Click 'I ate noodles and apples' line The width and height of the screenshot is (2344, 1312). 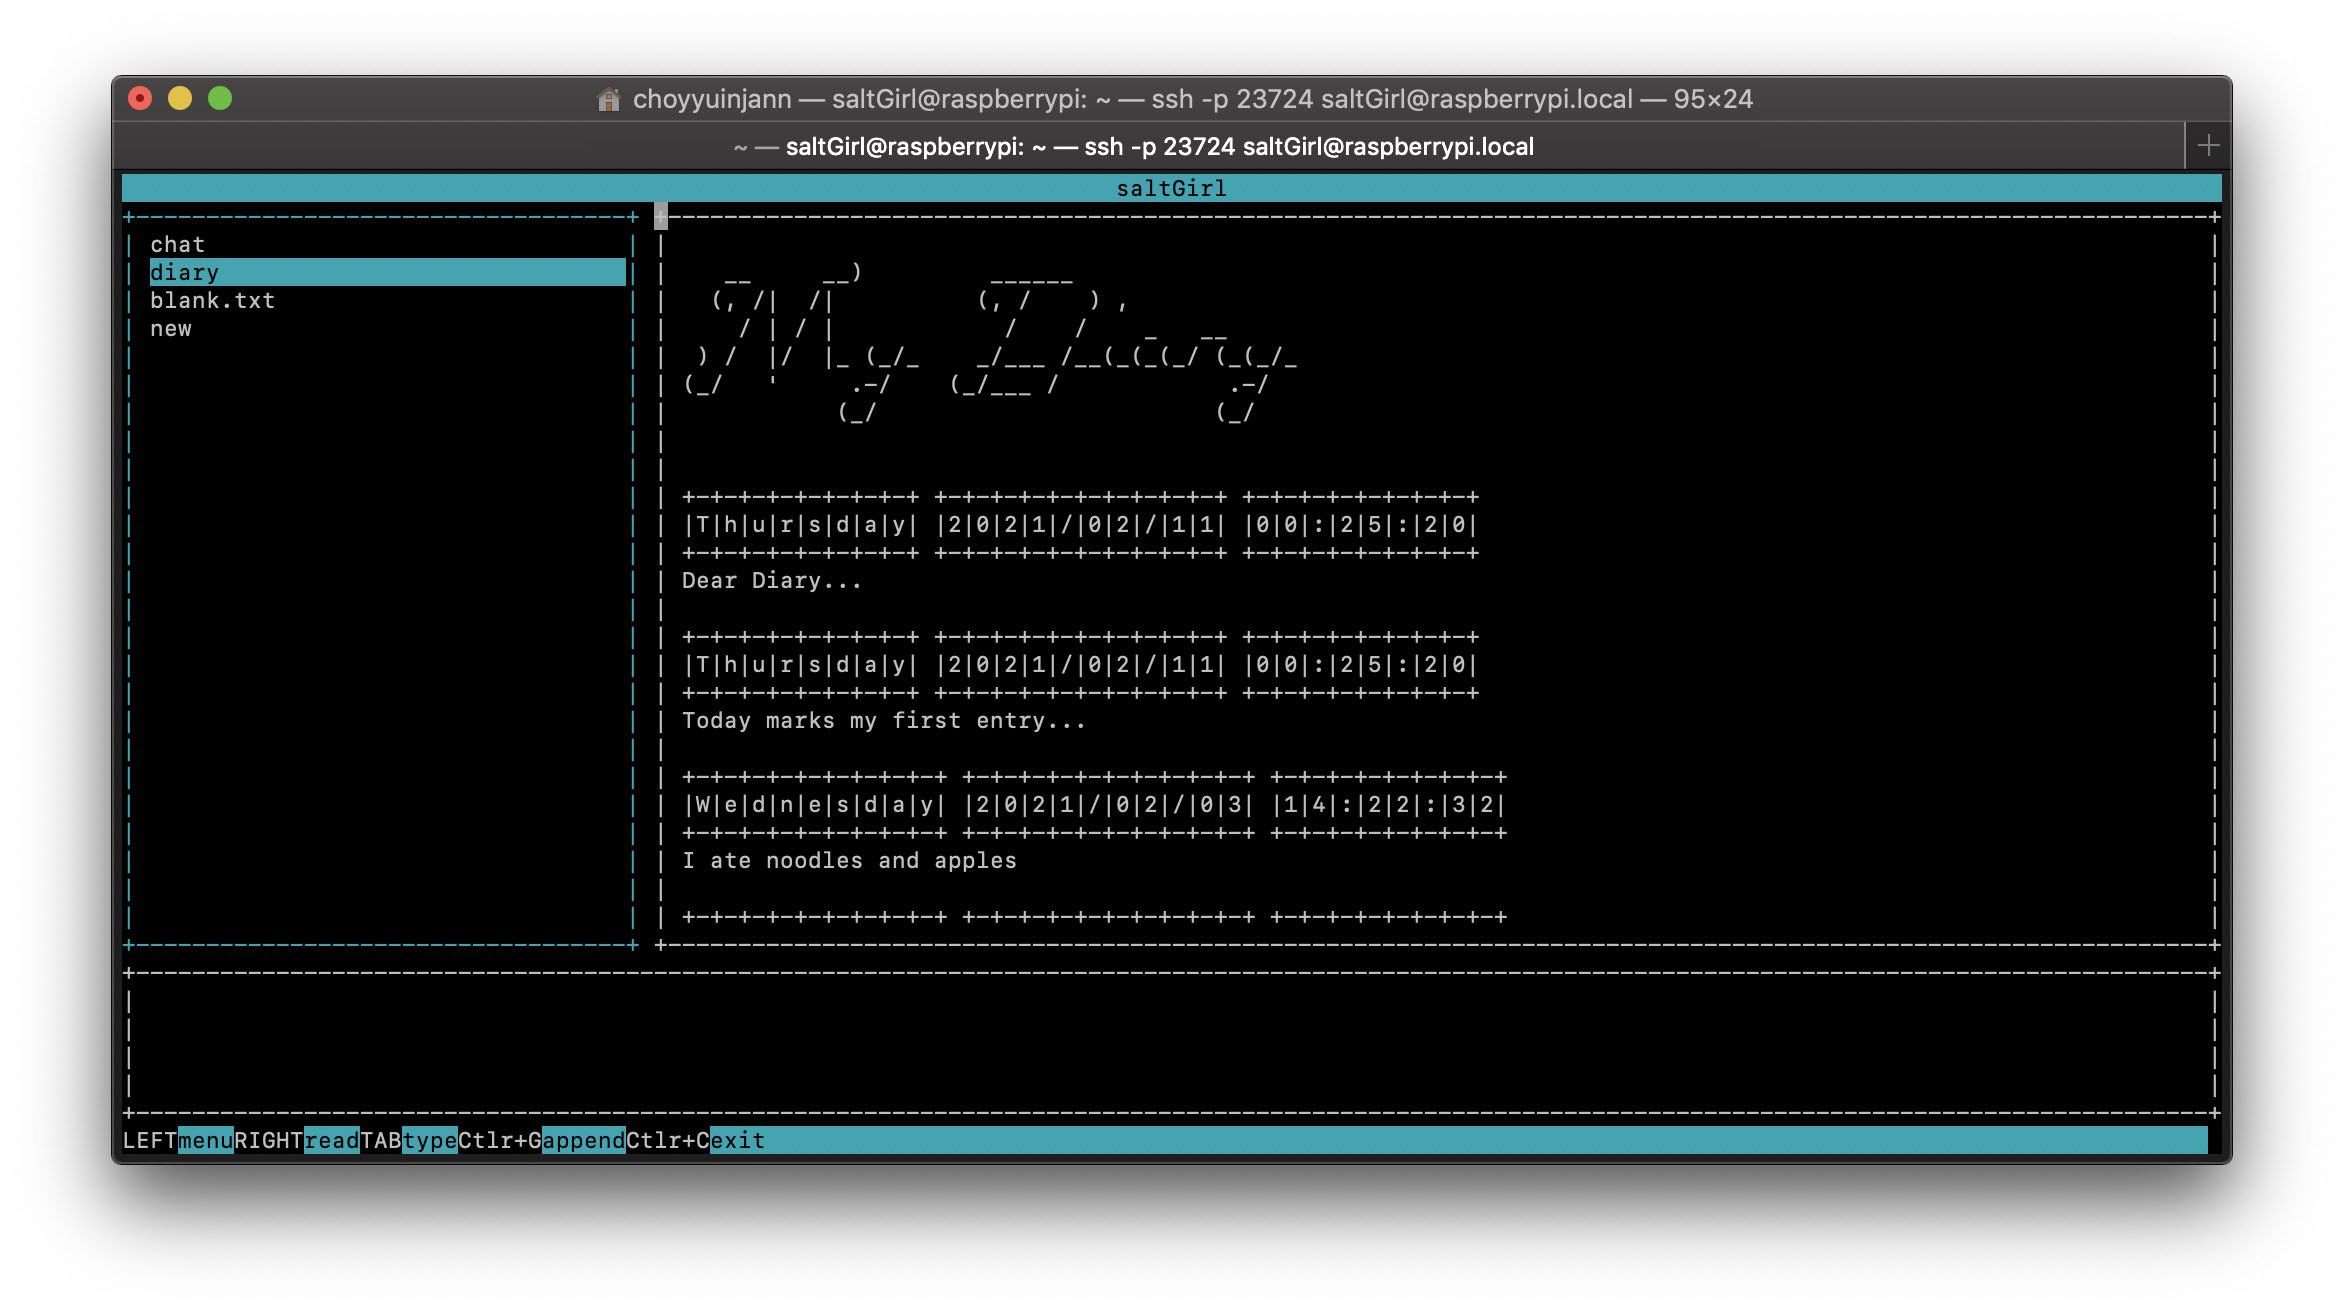(849, 861)
